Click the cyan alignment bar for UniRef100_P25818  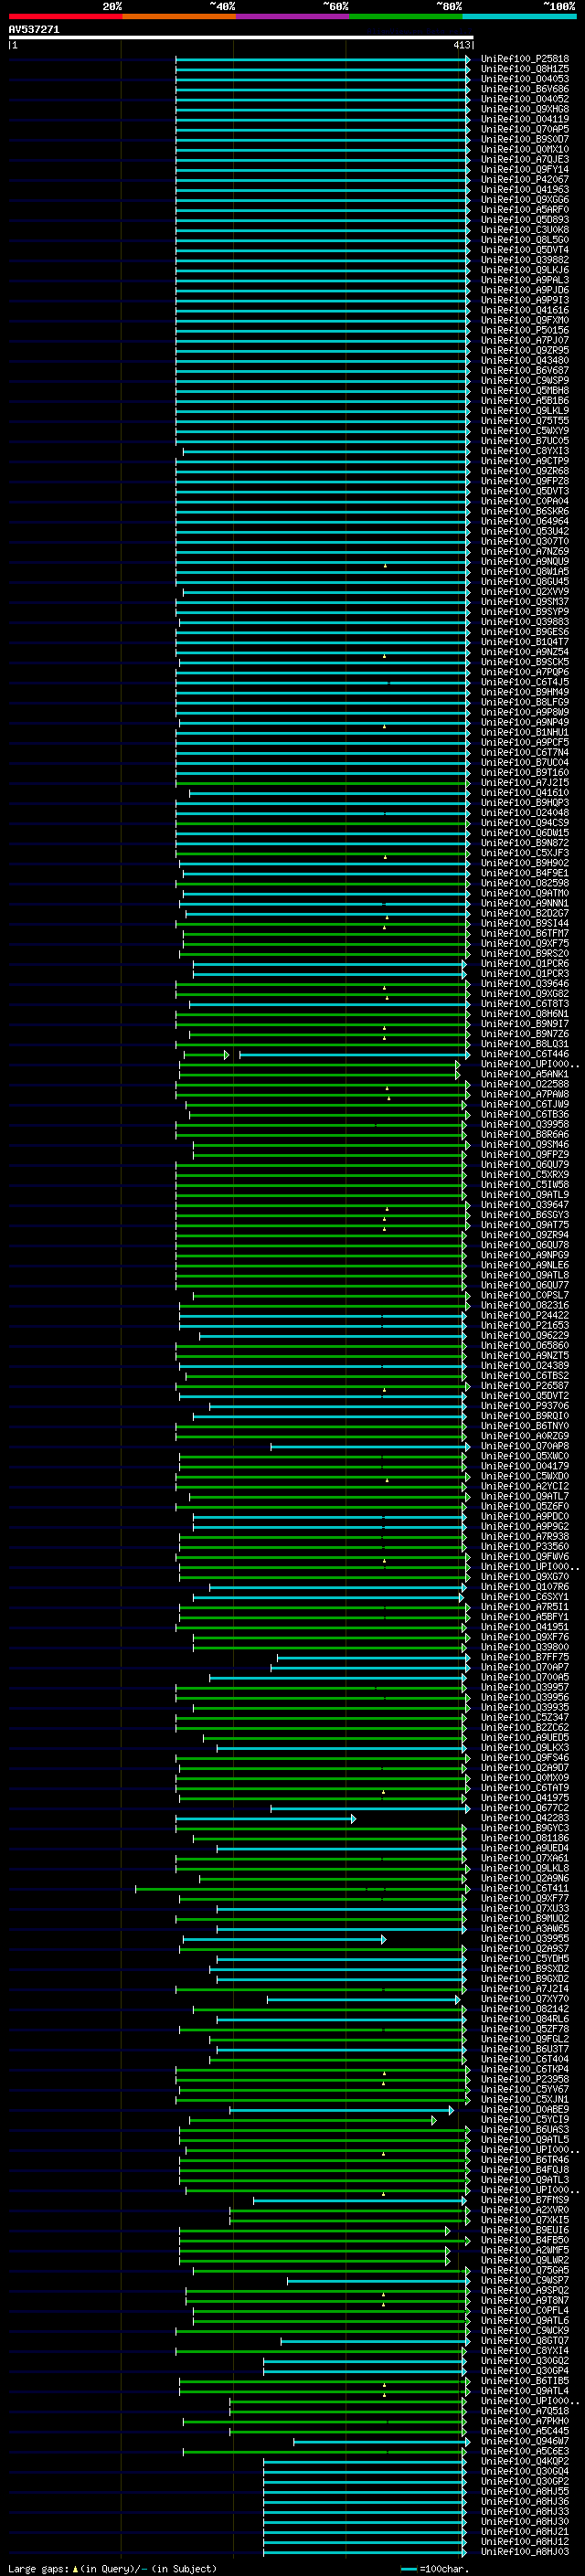(x=322, y=59)
